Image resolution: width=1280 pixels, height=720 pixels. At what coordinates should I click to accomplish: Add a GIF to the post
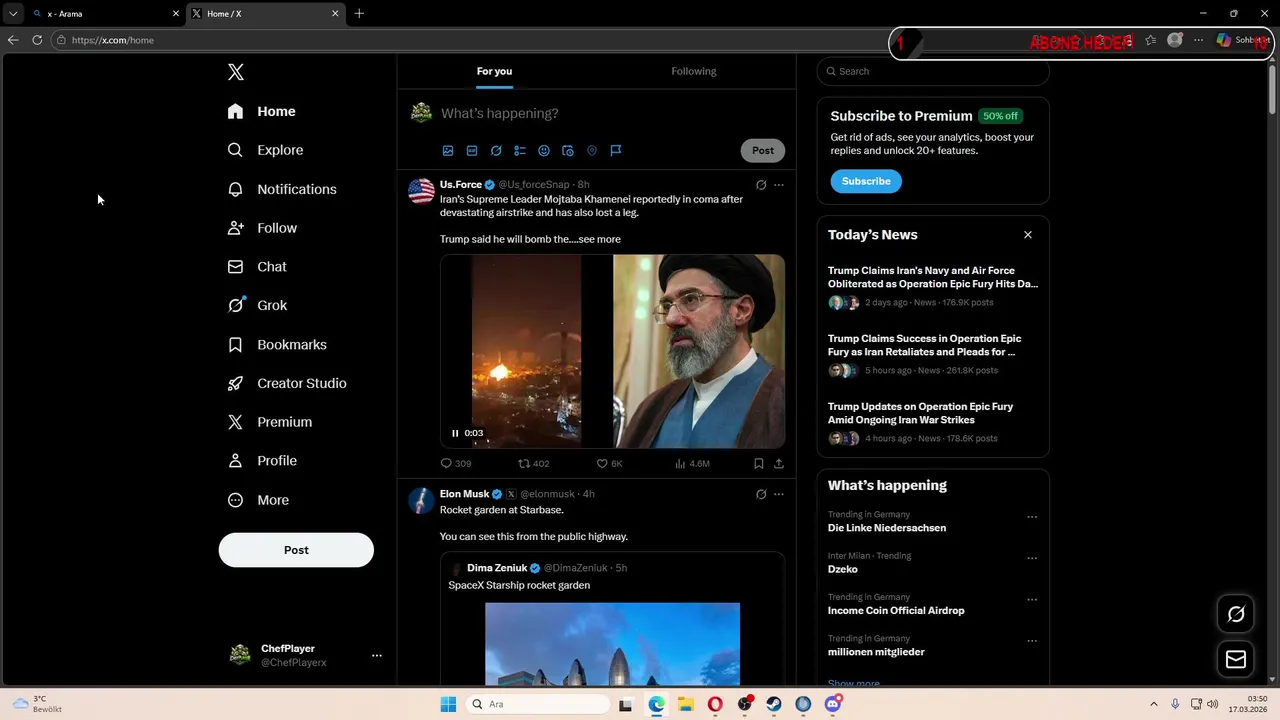pyautogui.click(x=472, y=151)
